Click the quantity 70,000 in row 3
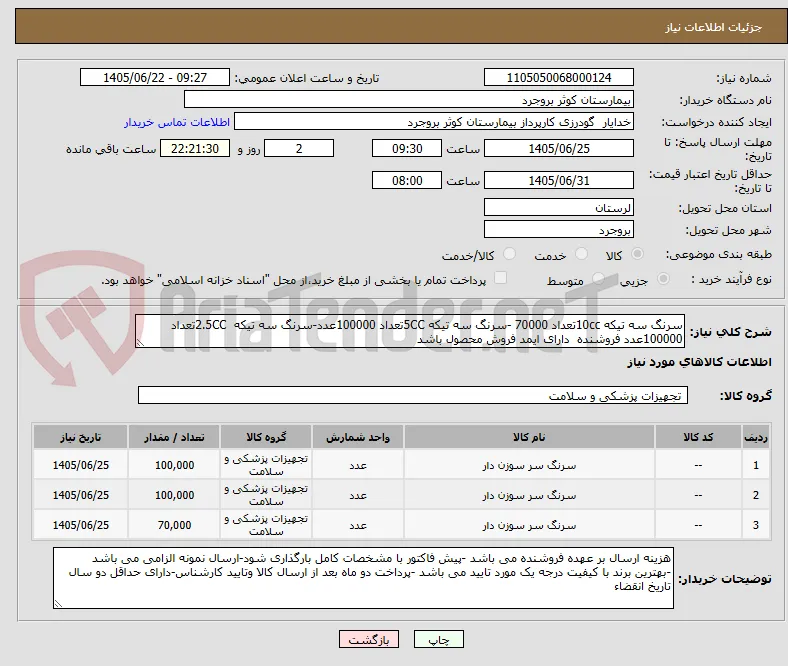 pos(174,525)
